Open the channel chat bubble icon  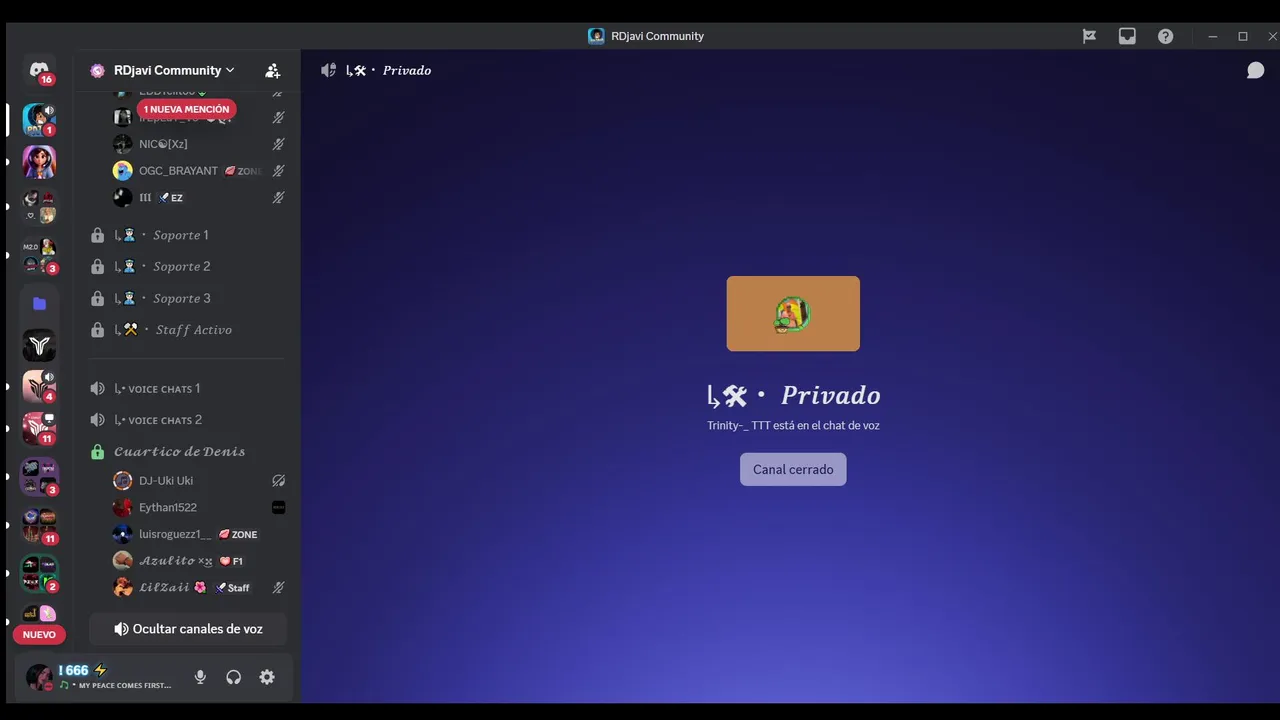pos(1255,70)
